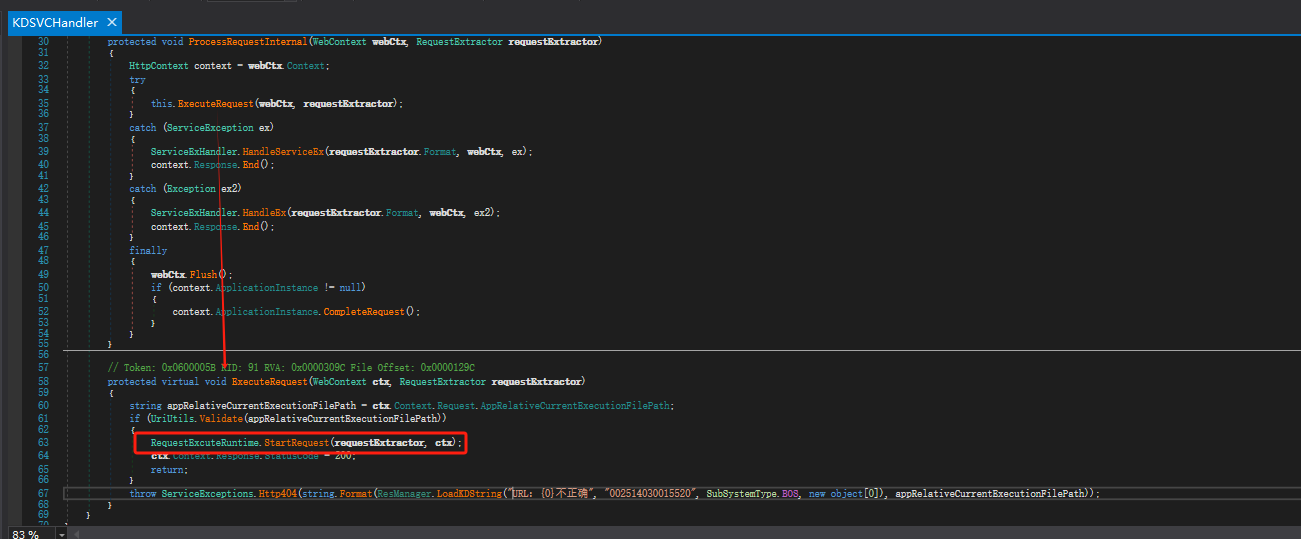This screenshot has width=1301, height=539.
Task: Click ApplicationInstance on line 50
Action: click(265, 287)
